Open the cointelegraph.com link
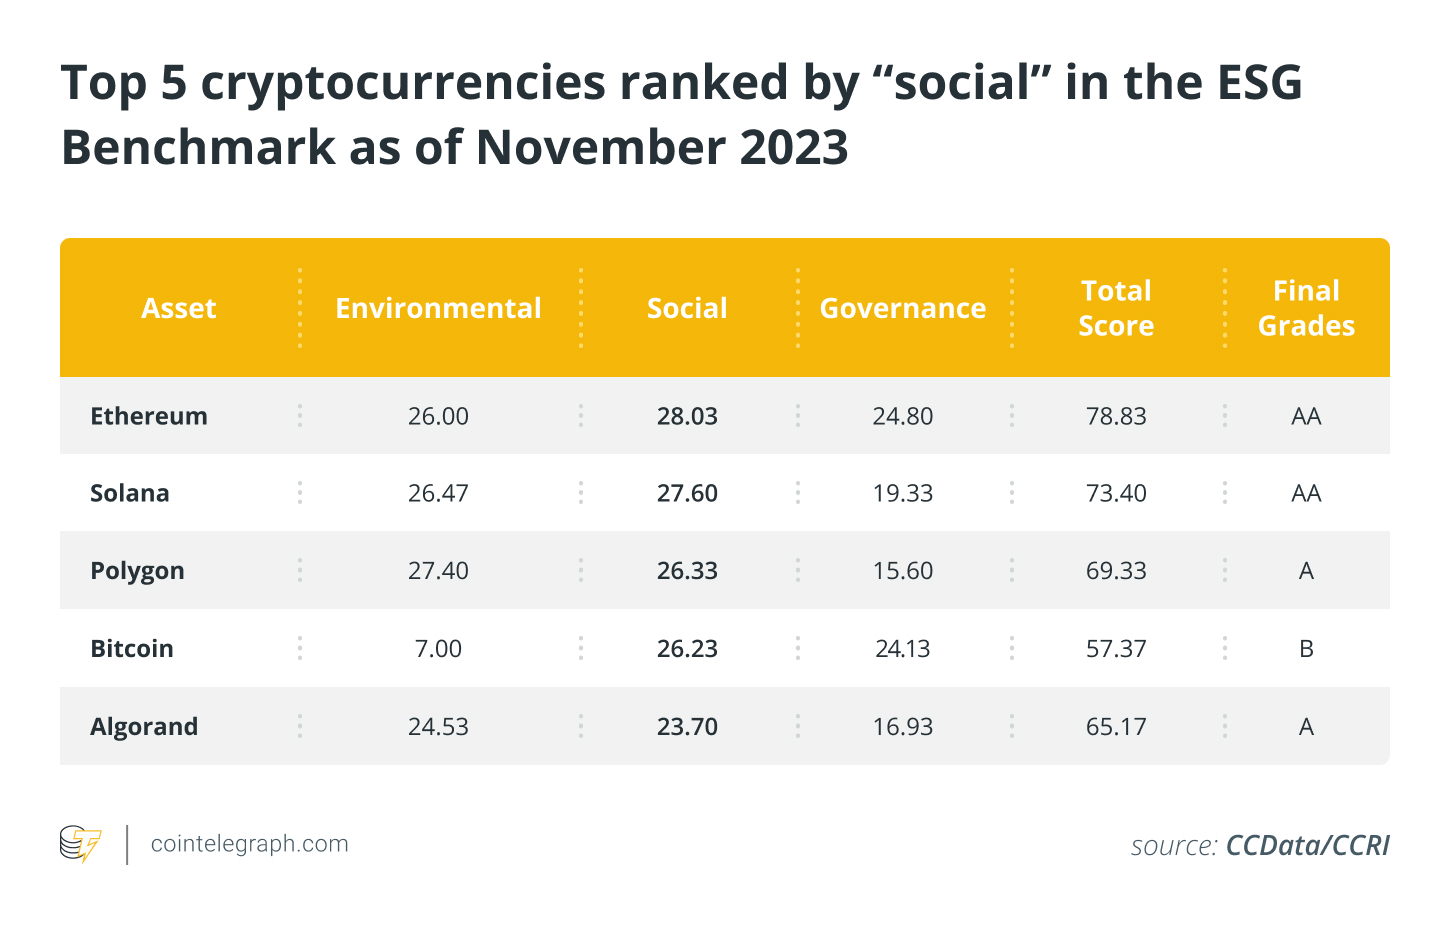Image resolution: width=1450 pixels, height=925 pixels. pos(249,844)
